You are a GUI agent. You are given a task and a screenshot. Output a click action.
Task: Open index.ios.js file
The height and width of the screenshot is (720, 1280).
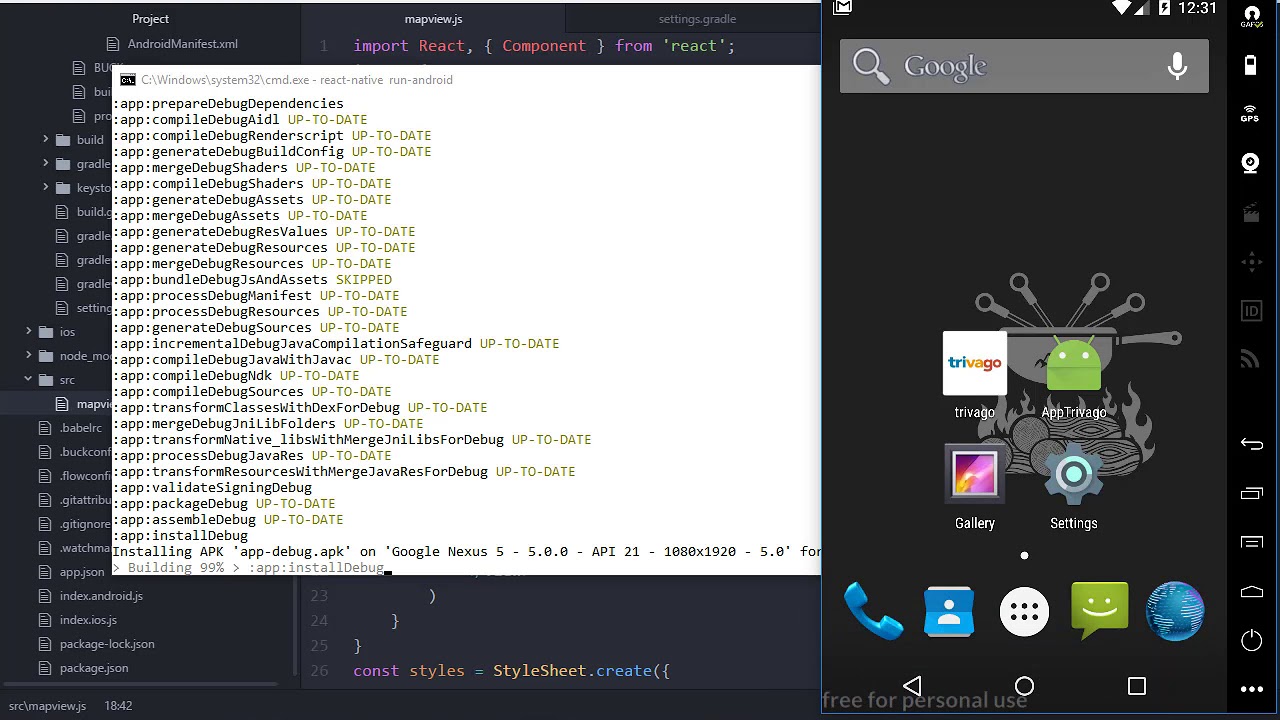88,620
